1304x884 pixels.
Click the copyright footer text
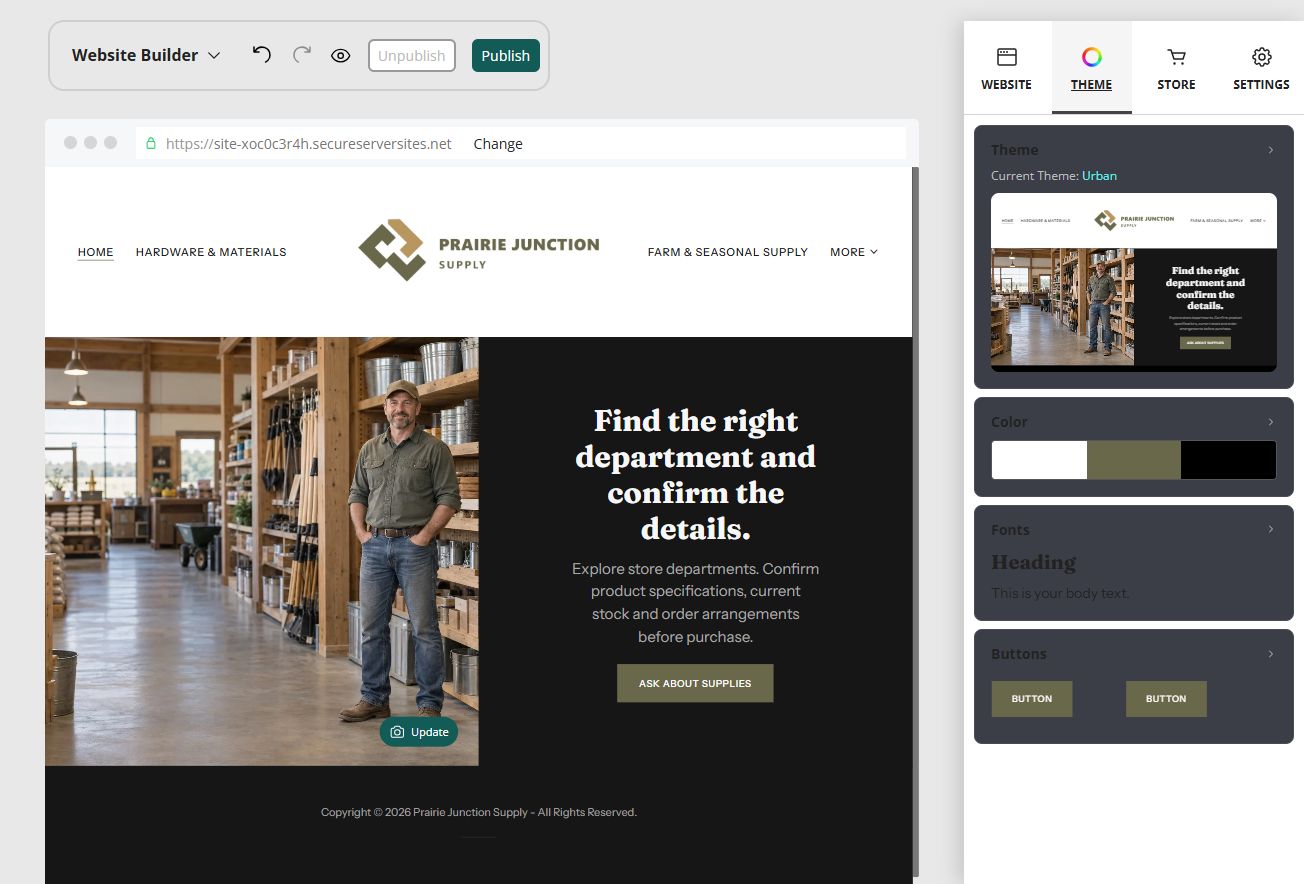(479, 812)
